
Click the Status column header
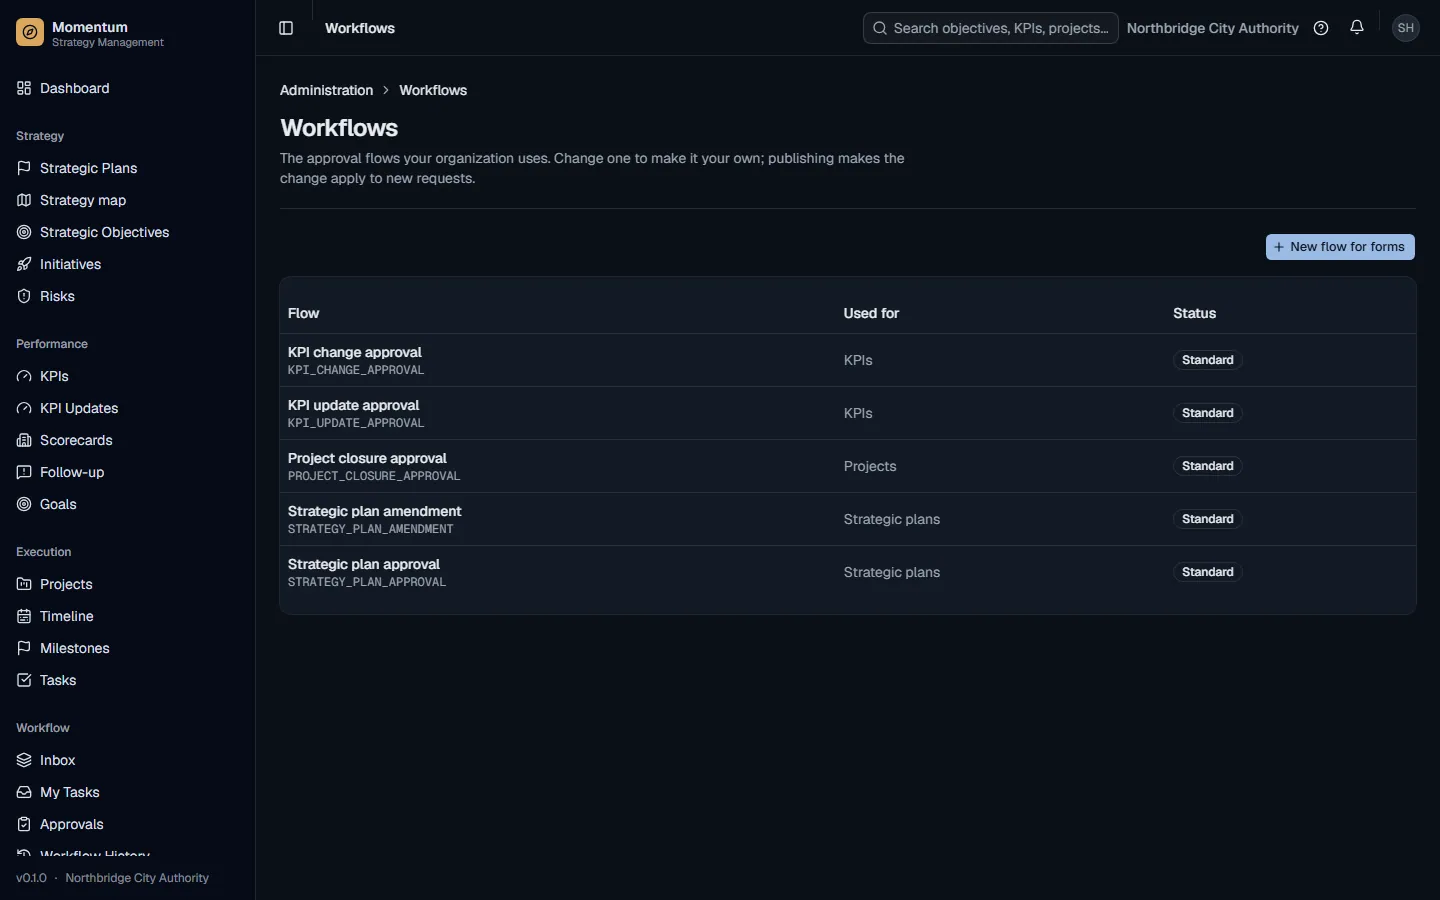(x=1194, y=313)
